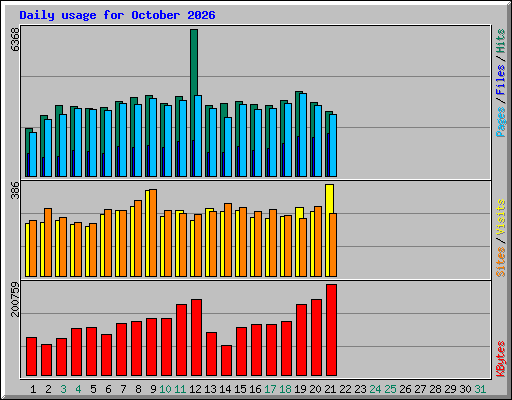Click the Sites legend label
This screenshot has height=400, width=512.
pyautogui.click(x=500, y=262)
